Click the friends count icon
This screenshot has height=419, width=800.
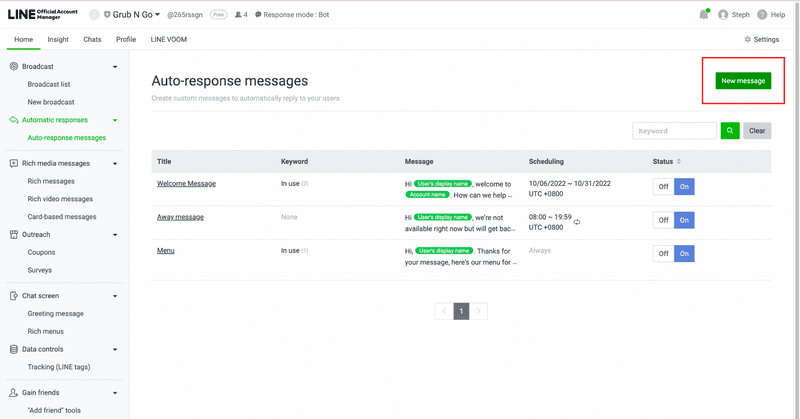[238, 15]
